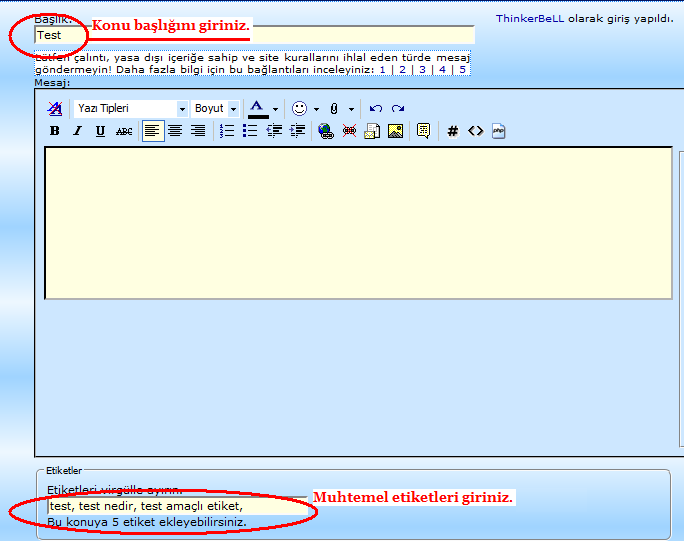Click the redo arrow icon

tap(398, 108)
